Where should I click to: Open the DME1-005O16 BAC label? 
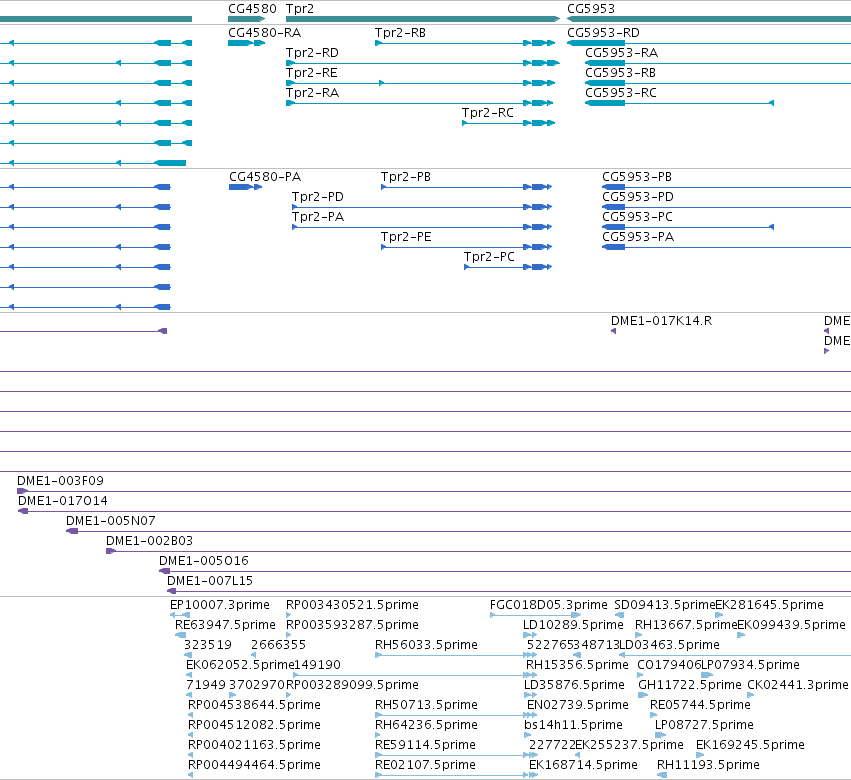pyautogui.click(x=204, y=561)
